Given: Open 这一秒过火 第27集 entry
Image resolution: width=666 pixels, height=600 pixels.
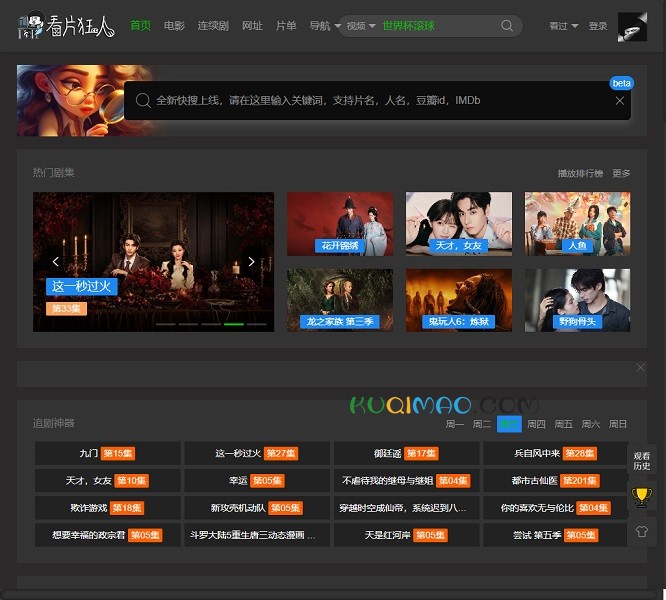Looking at the screenshot, I should (257, 454).
